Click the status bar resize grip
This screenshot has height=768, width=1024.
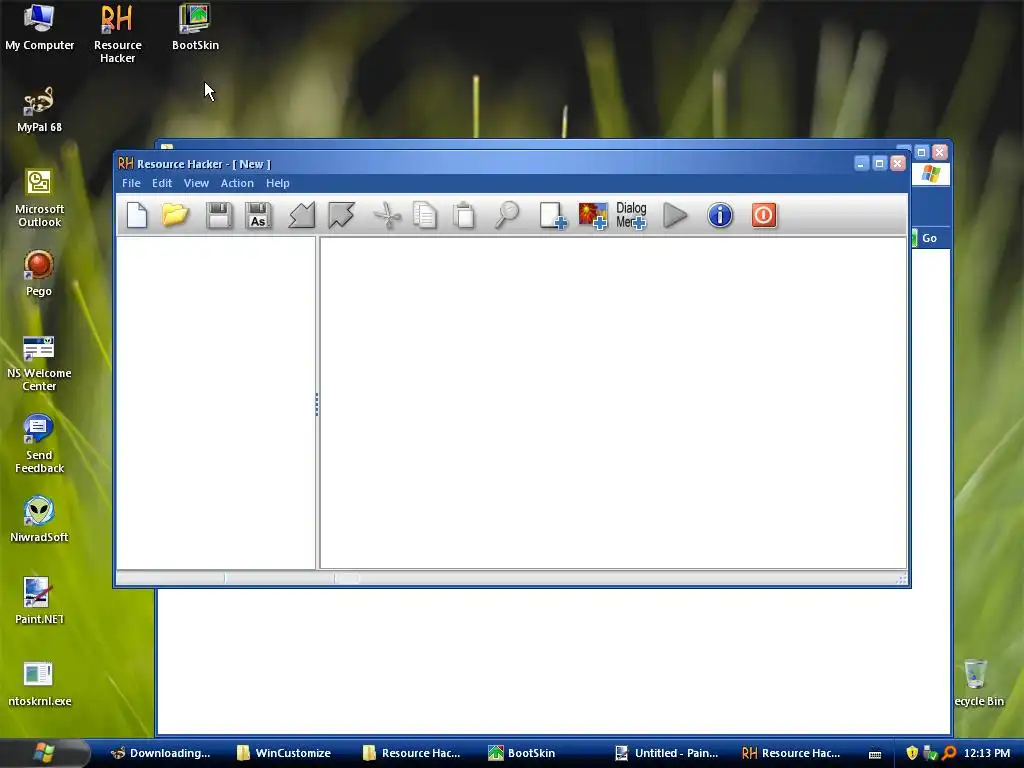click(x=903, y=579)
